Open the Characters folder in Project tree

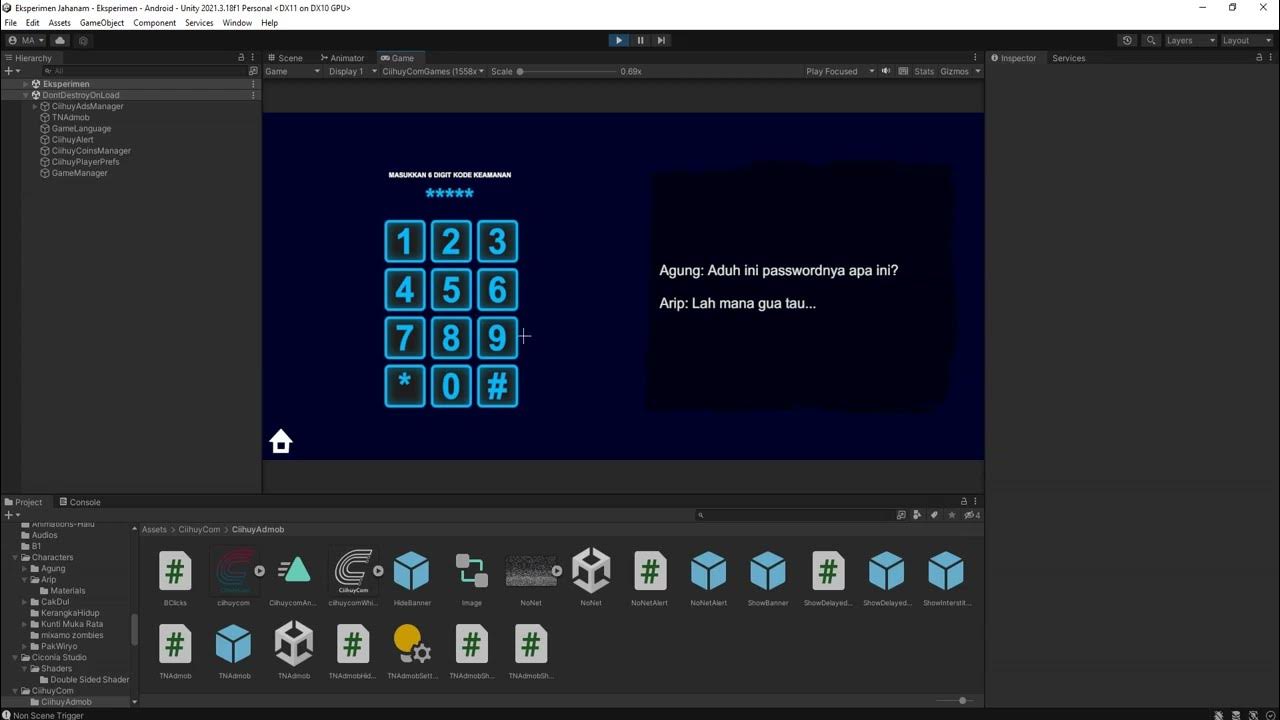pos(52,557)
